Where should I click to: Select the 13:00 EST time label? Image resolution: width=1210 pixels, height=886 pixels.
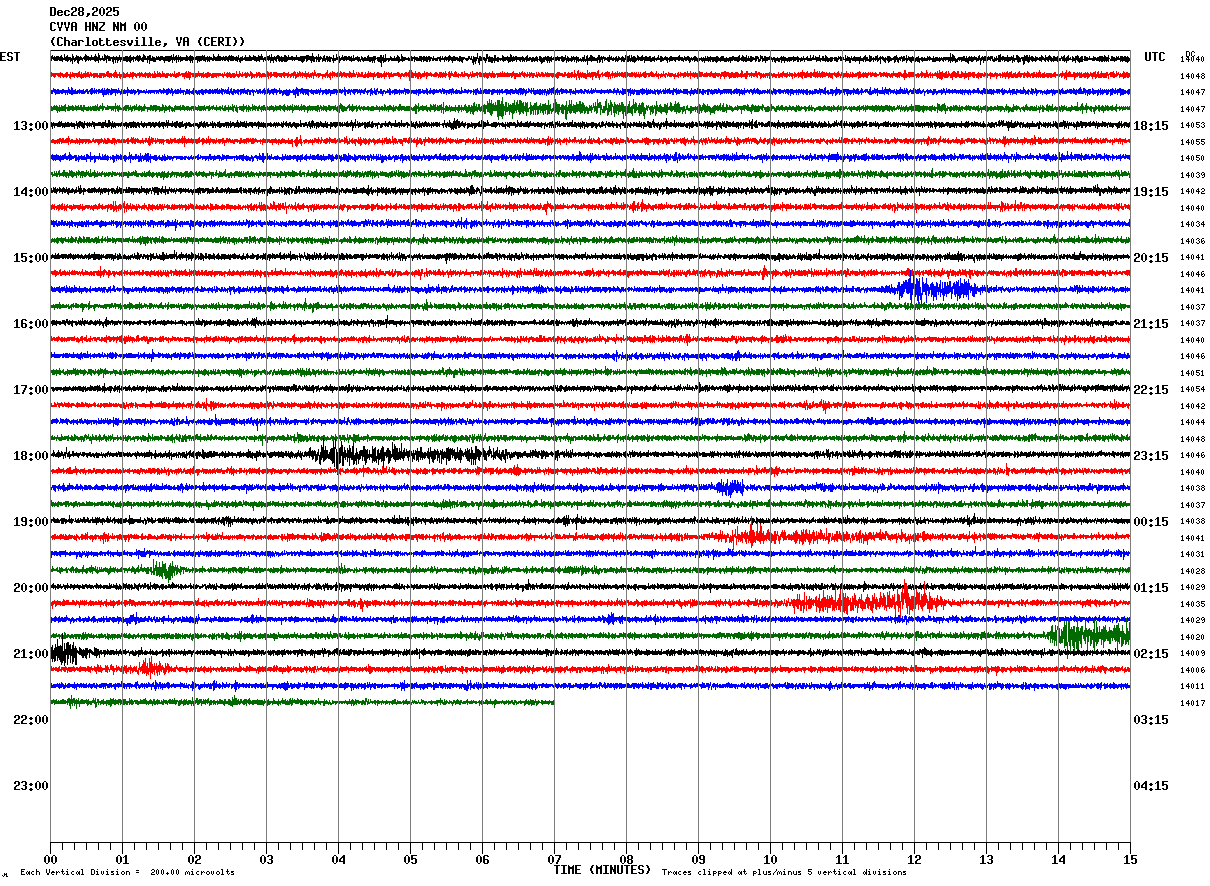click(x=30, y=126)
